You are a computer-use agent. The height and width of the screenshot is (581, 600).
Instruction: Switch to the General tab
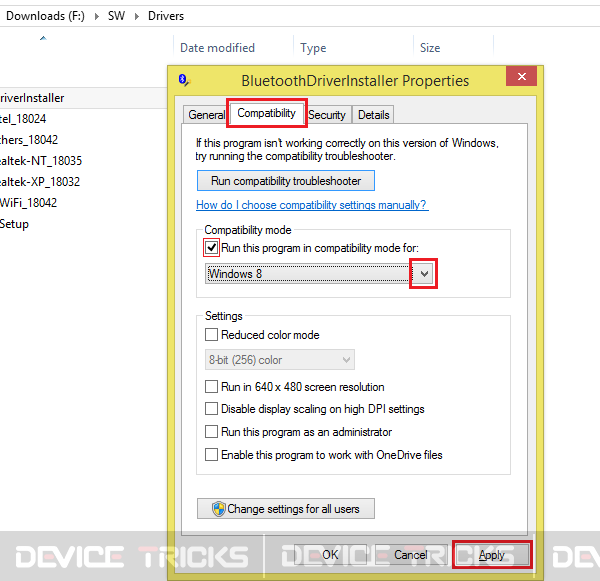pos(206,115)
